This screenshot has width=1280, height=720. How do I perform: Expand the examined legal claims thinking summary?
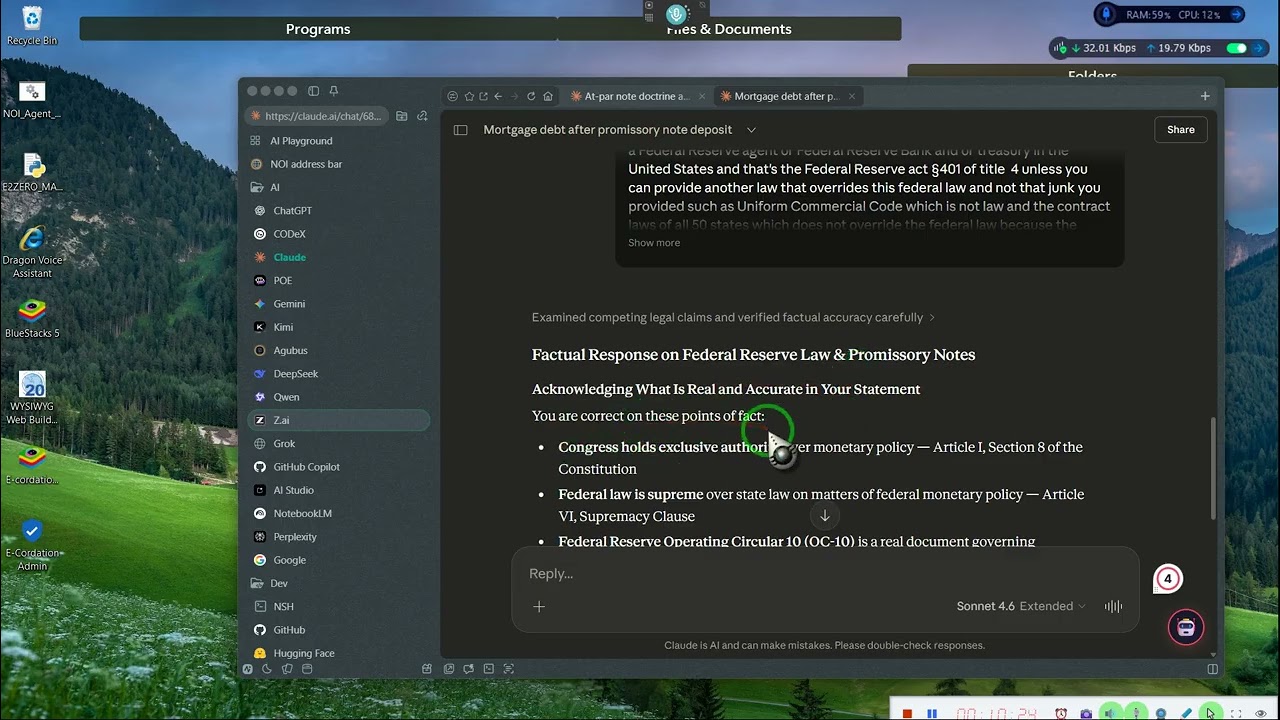pos(733,317)
